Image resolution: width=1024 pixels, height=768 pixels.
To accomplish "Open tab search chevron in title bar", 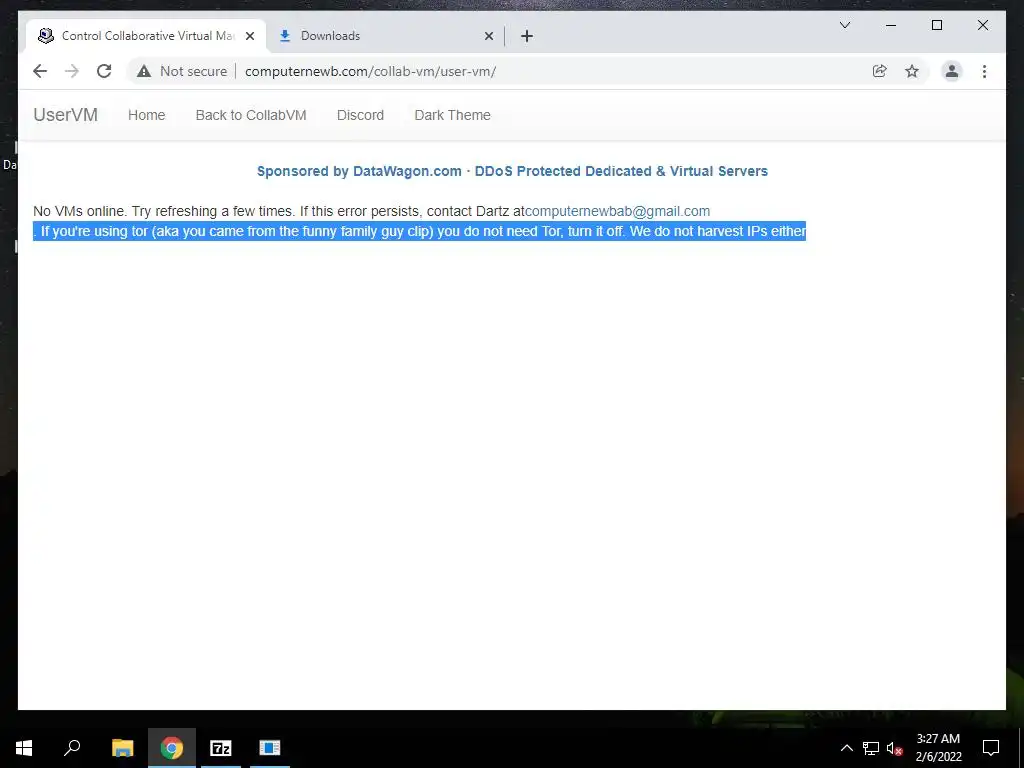I will (844, 25).
